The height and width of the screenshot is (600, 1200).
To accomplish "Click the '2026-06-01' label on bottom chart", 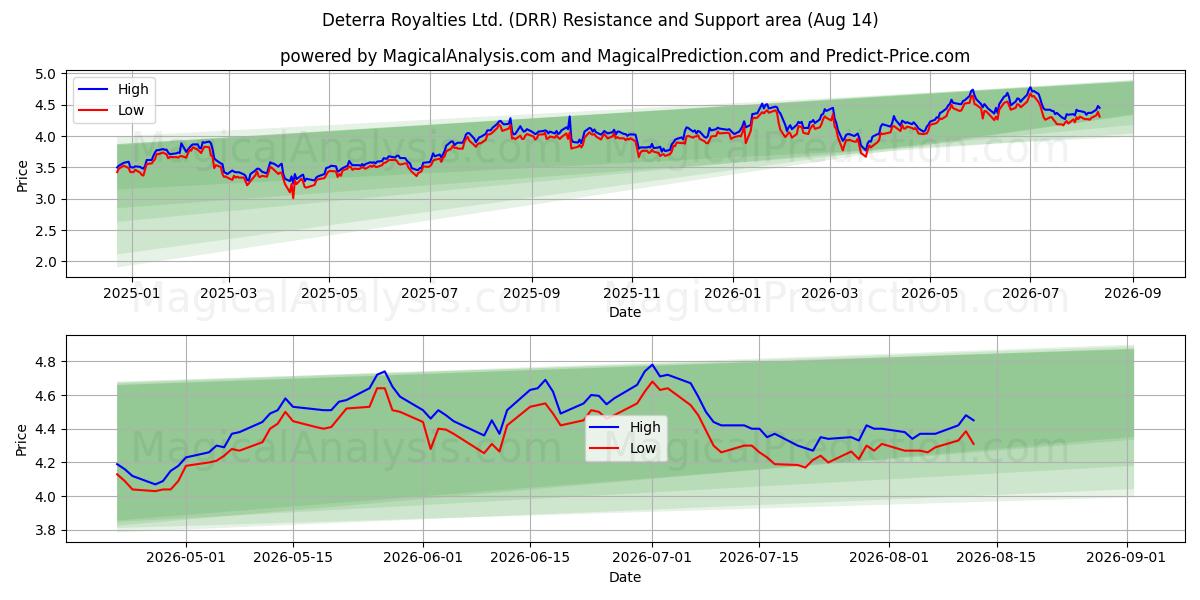I will (x=422, y=560).
